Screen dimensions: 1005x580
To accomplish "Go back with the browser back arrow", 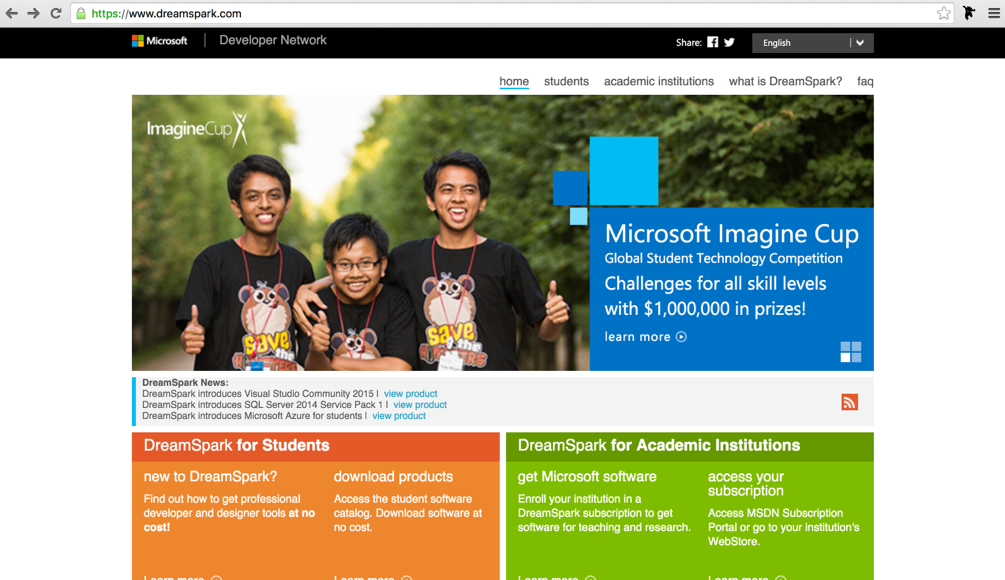I will tap(12, 13).
